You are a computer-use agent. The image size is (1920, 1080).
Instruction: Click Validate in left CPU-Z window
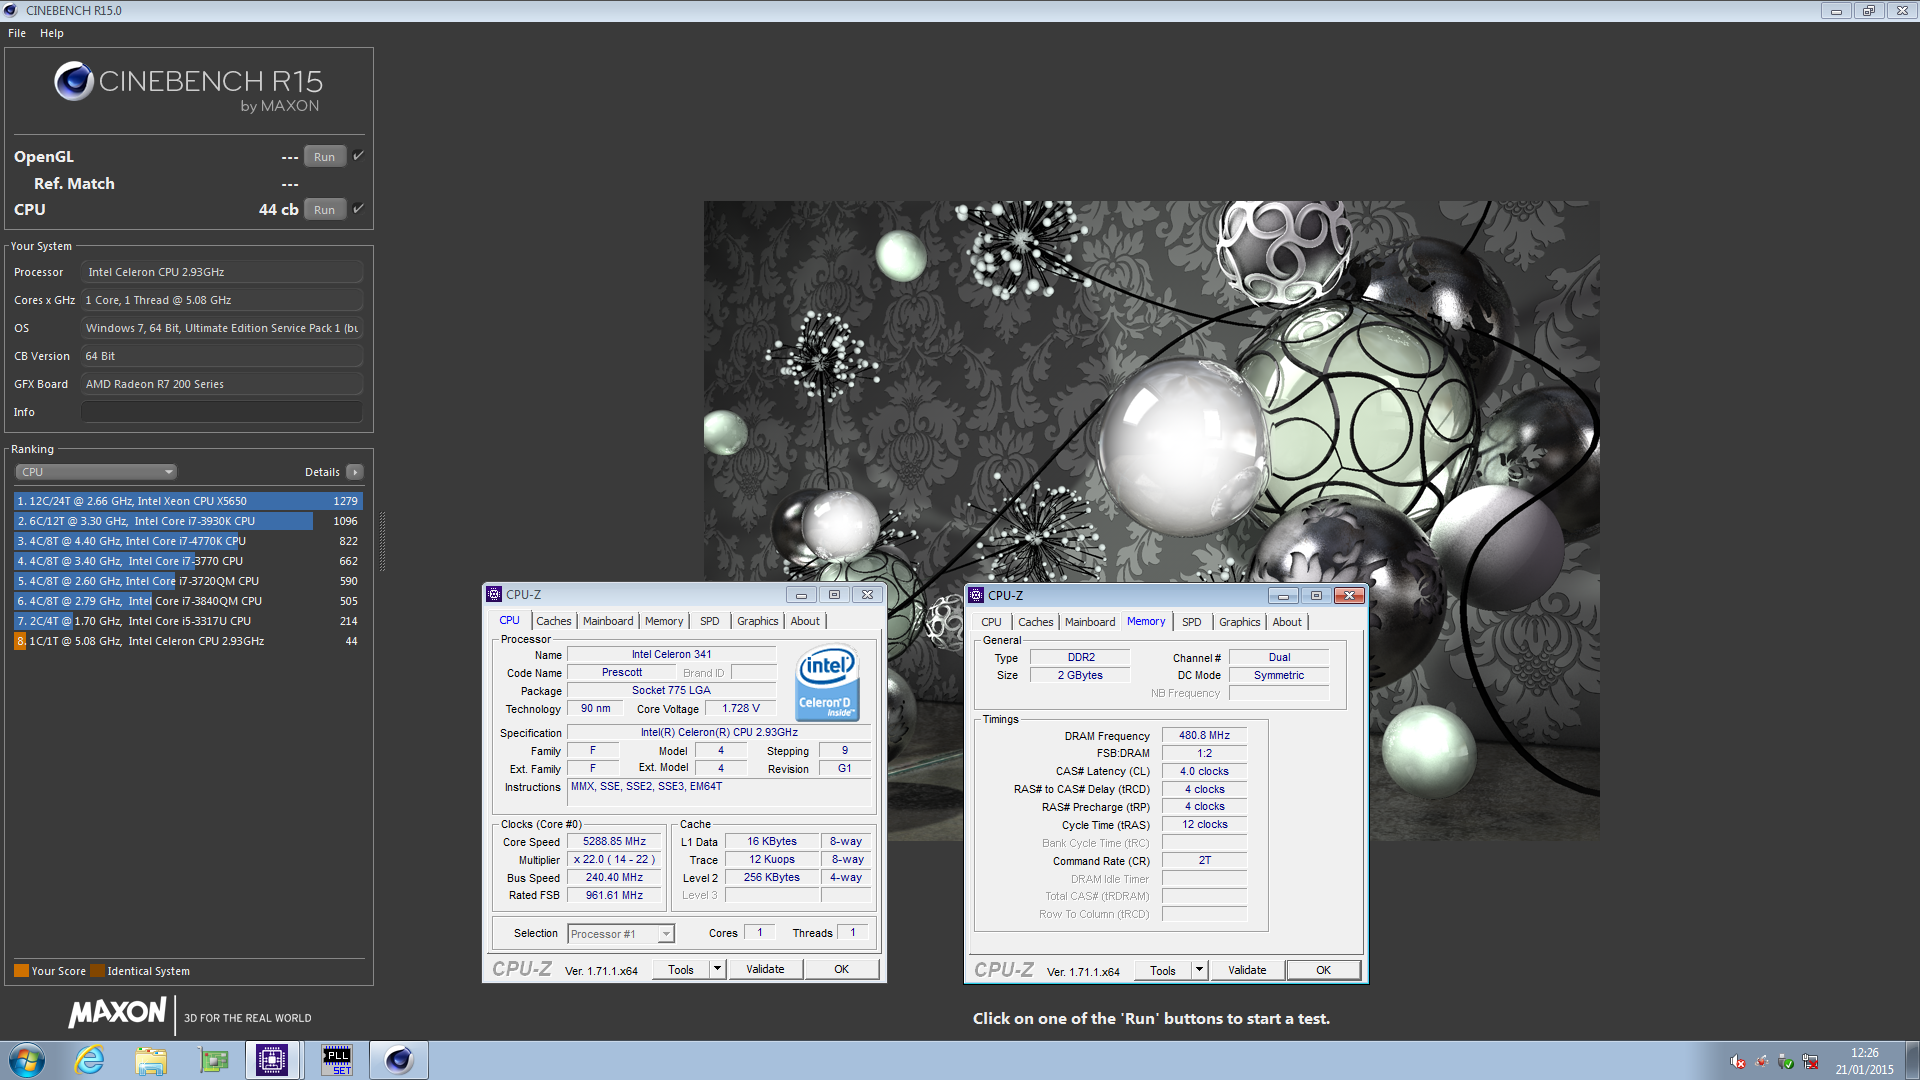(765, 970)
